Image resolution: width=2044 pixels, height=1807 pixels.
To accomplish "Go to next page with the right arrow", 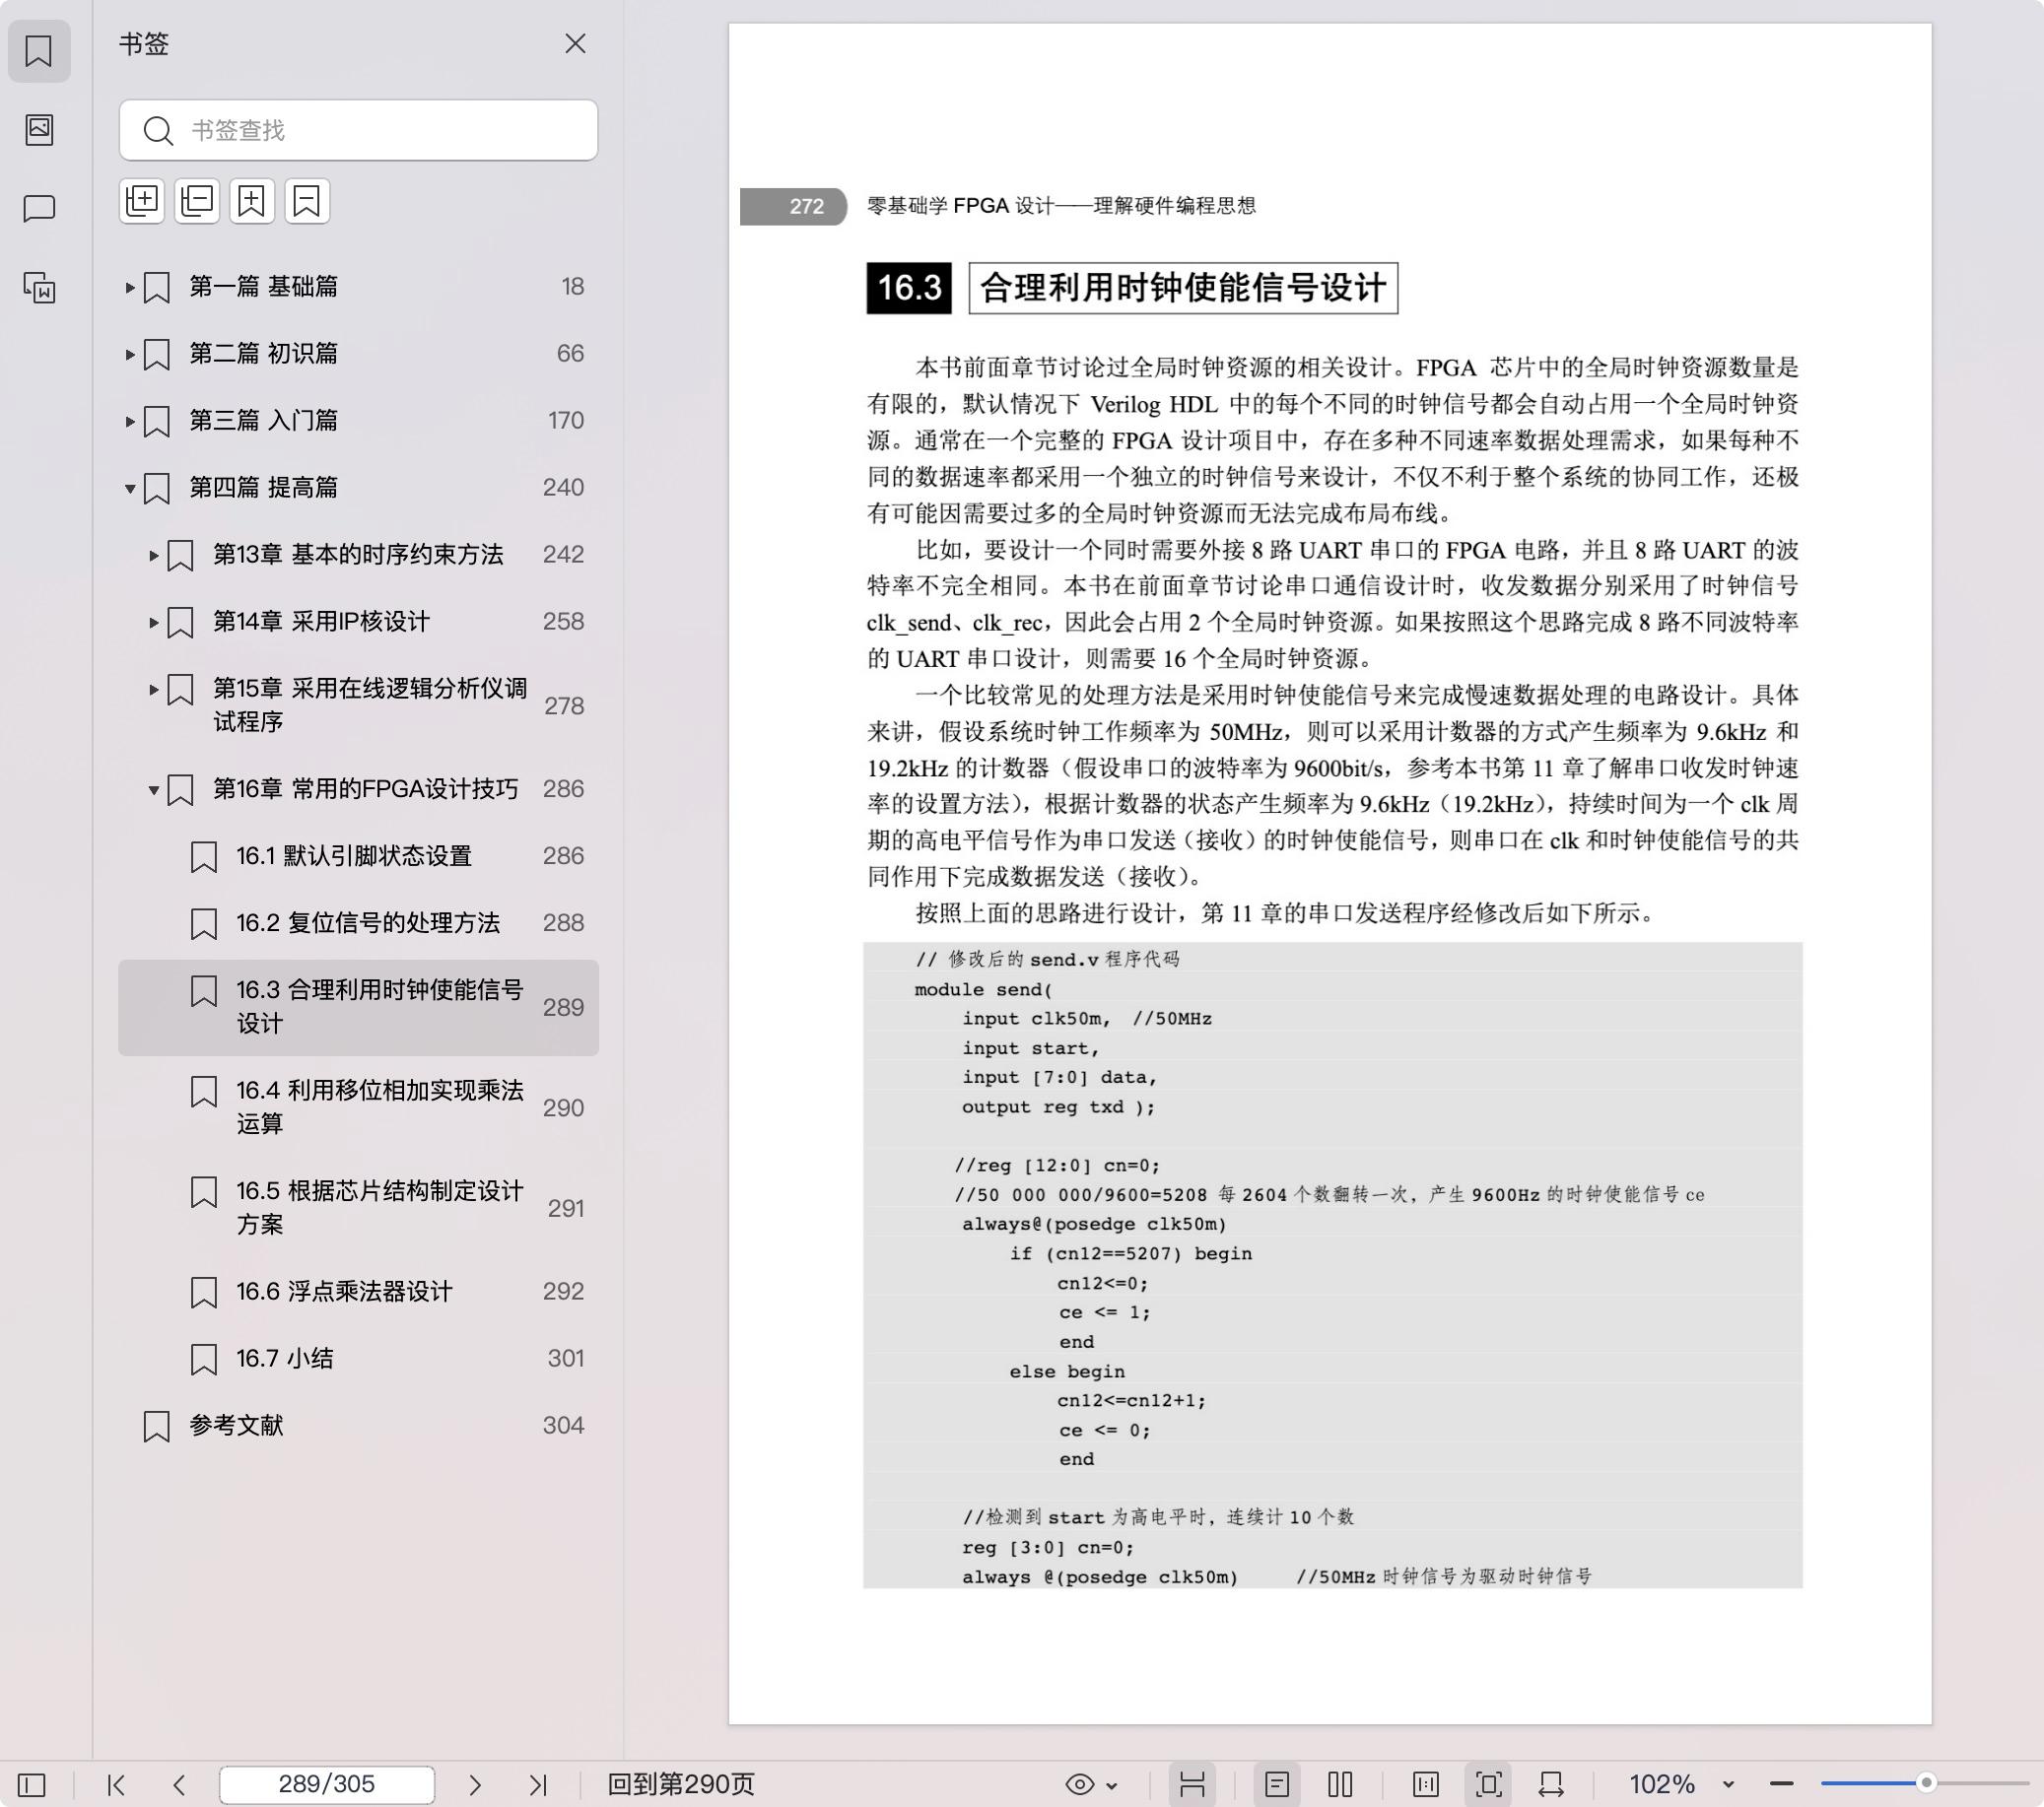I will [474, 1783].
